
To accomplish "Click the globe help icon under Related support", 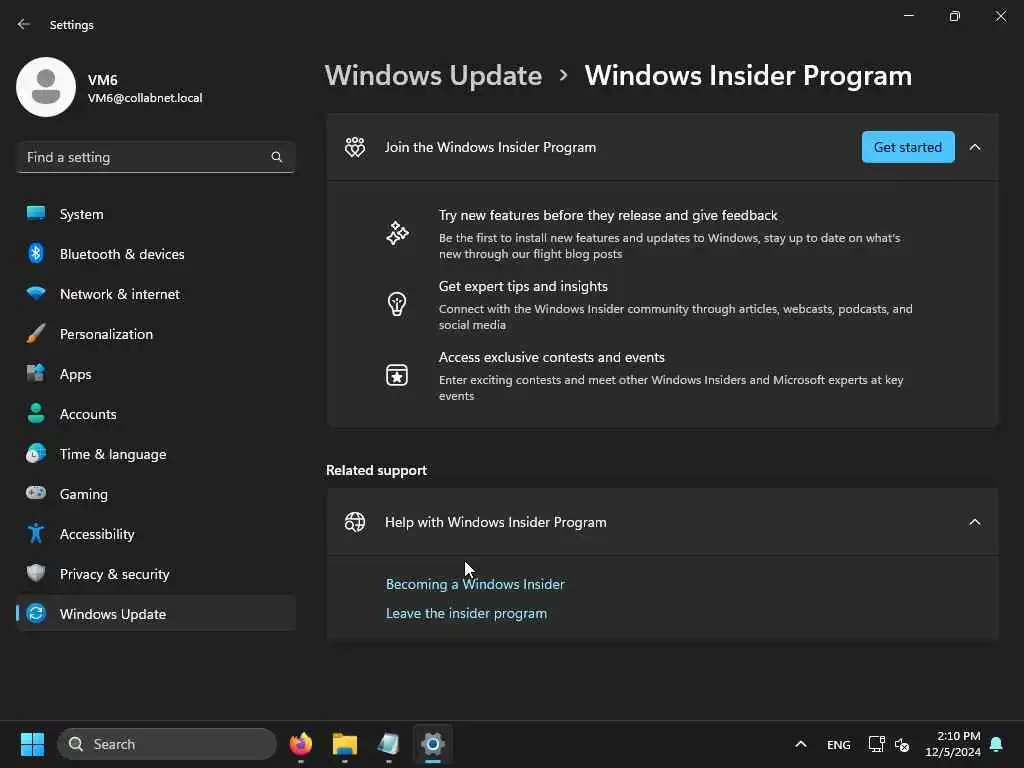I will [x=355, y=522].
